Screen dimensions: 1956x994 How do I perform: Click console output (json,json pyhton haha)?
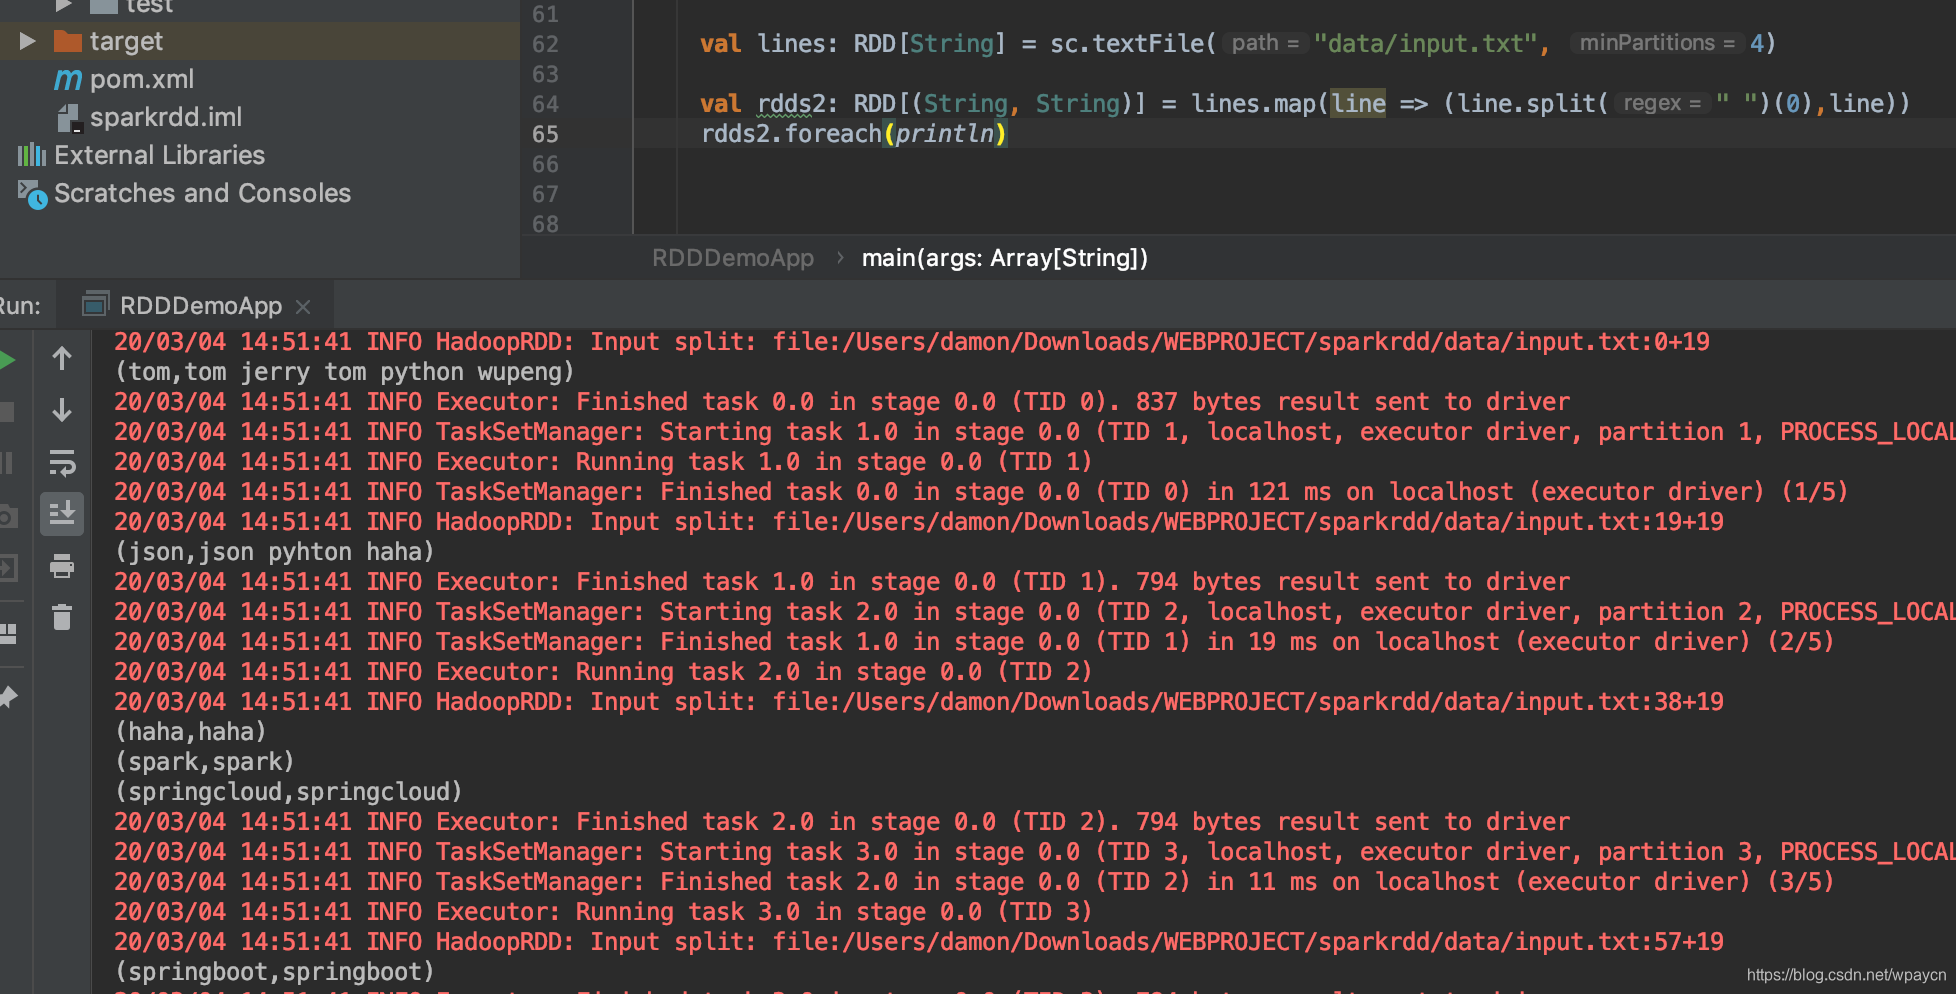(274, 552)
